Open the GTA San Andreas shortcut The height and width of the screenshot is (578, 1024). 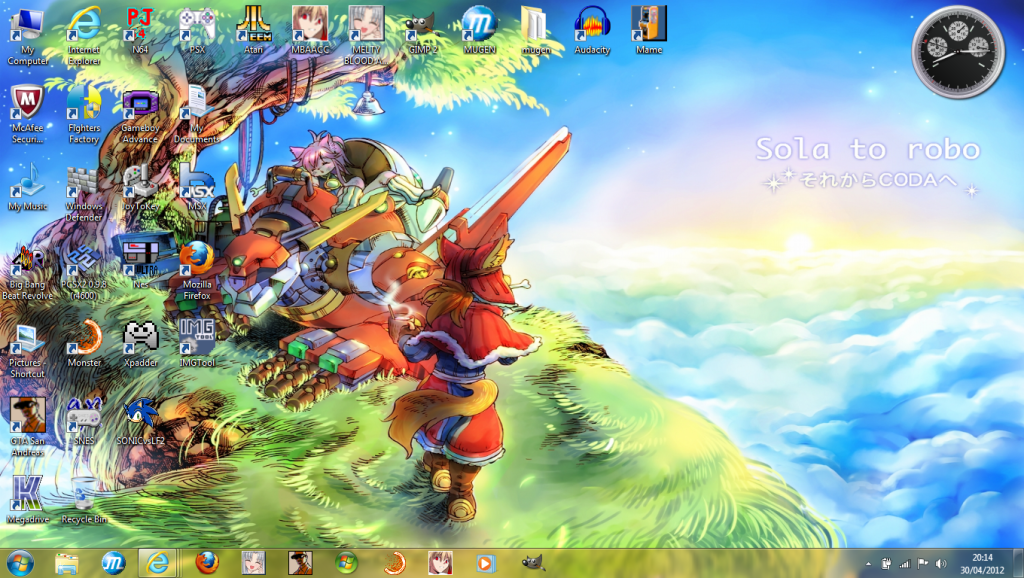[x=27, y=428]
